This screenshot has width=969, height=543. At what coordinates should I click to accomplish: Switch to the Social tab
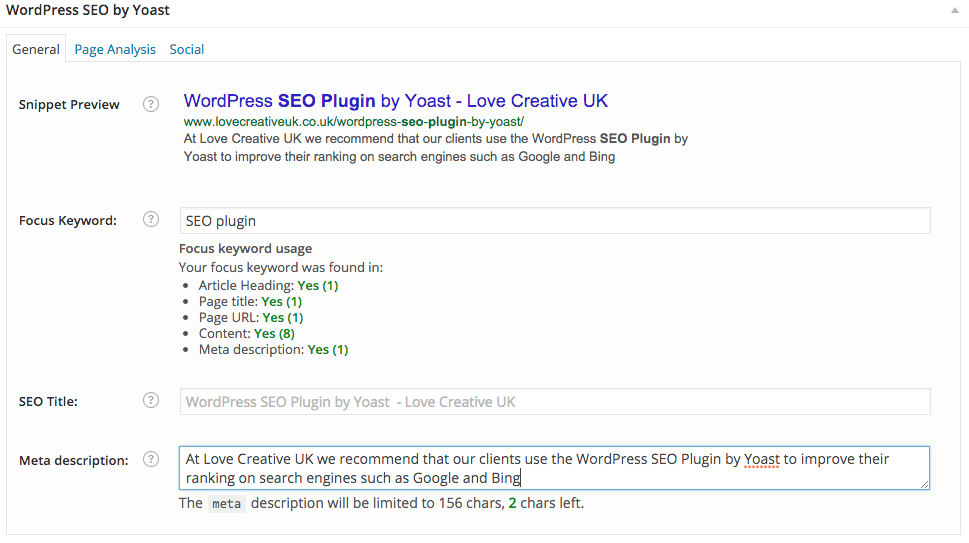coord(187,49)
